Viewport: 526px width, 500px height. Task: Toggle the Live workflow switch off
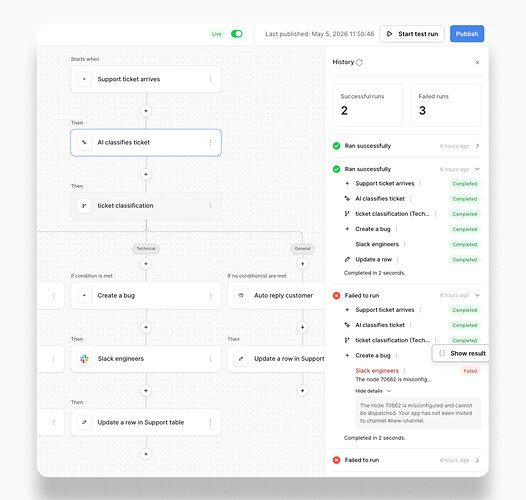click(236, 34)
